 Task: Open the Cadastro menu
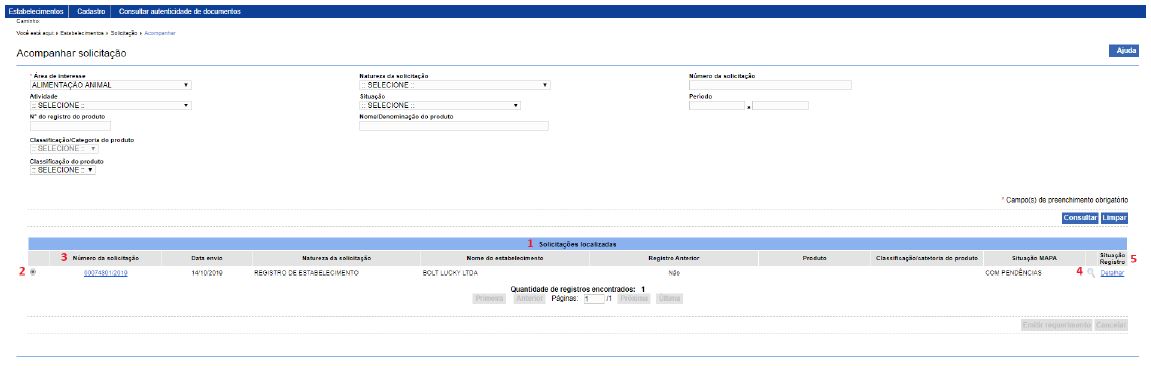(x=90, y=12)
